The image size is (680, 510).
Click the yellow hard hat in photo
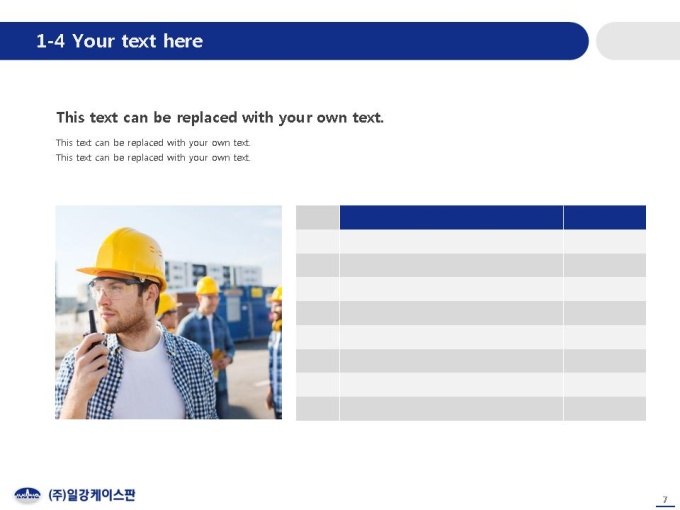pyautogui.click(x=123, y=257)
